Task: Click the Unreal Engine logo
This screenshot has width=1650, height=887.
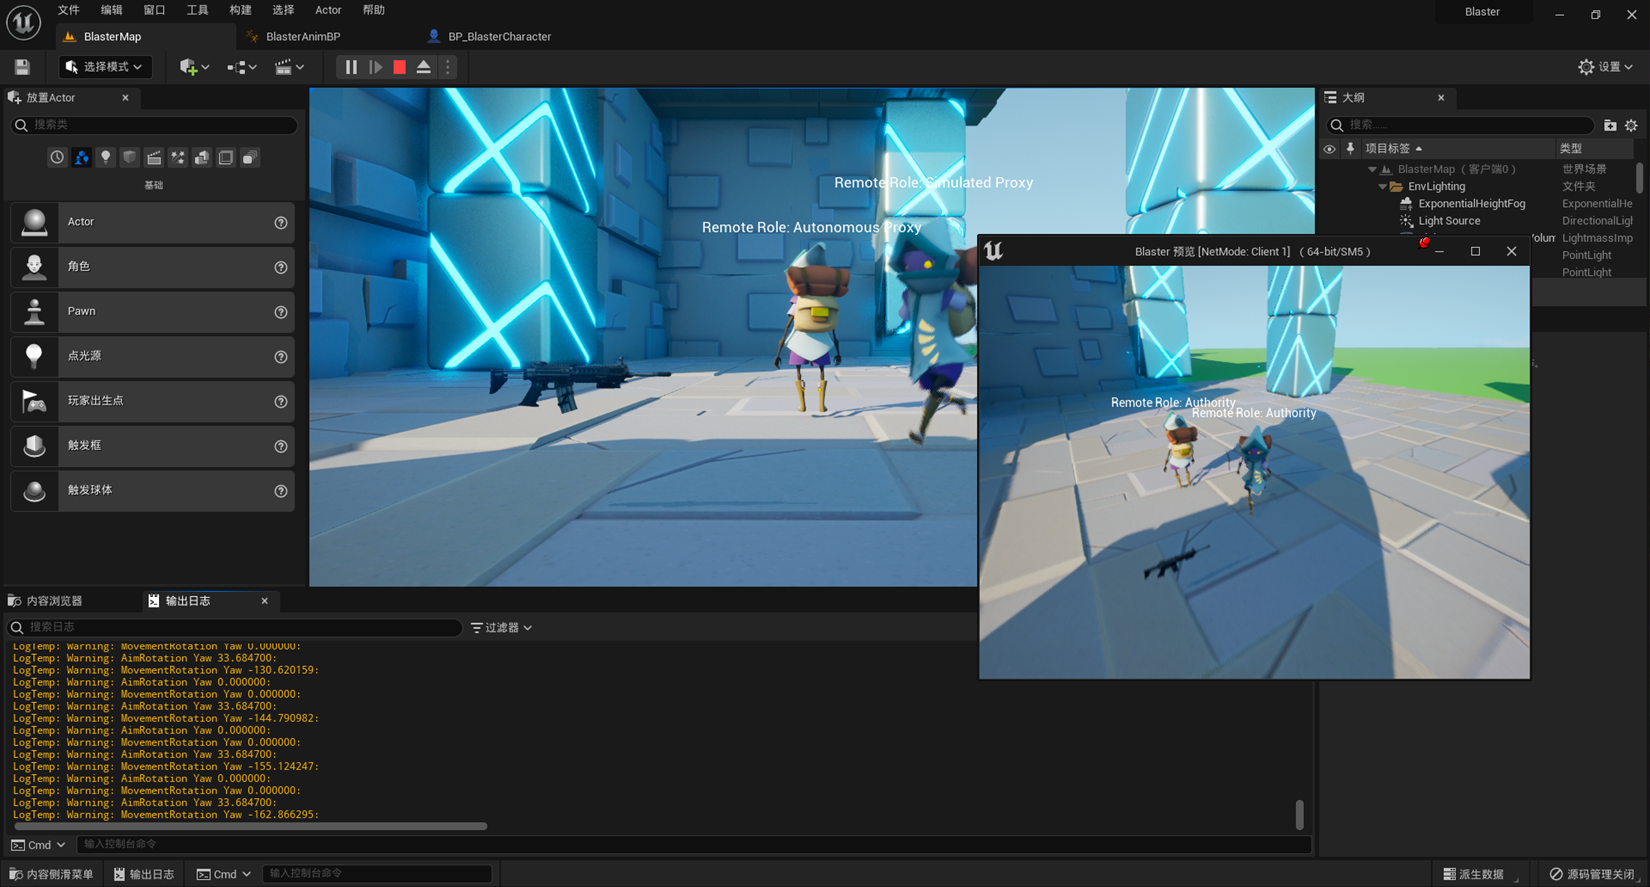Action: [23, 22]
